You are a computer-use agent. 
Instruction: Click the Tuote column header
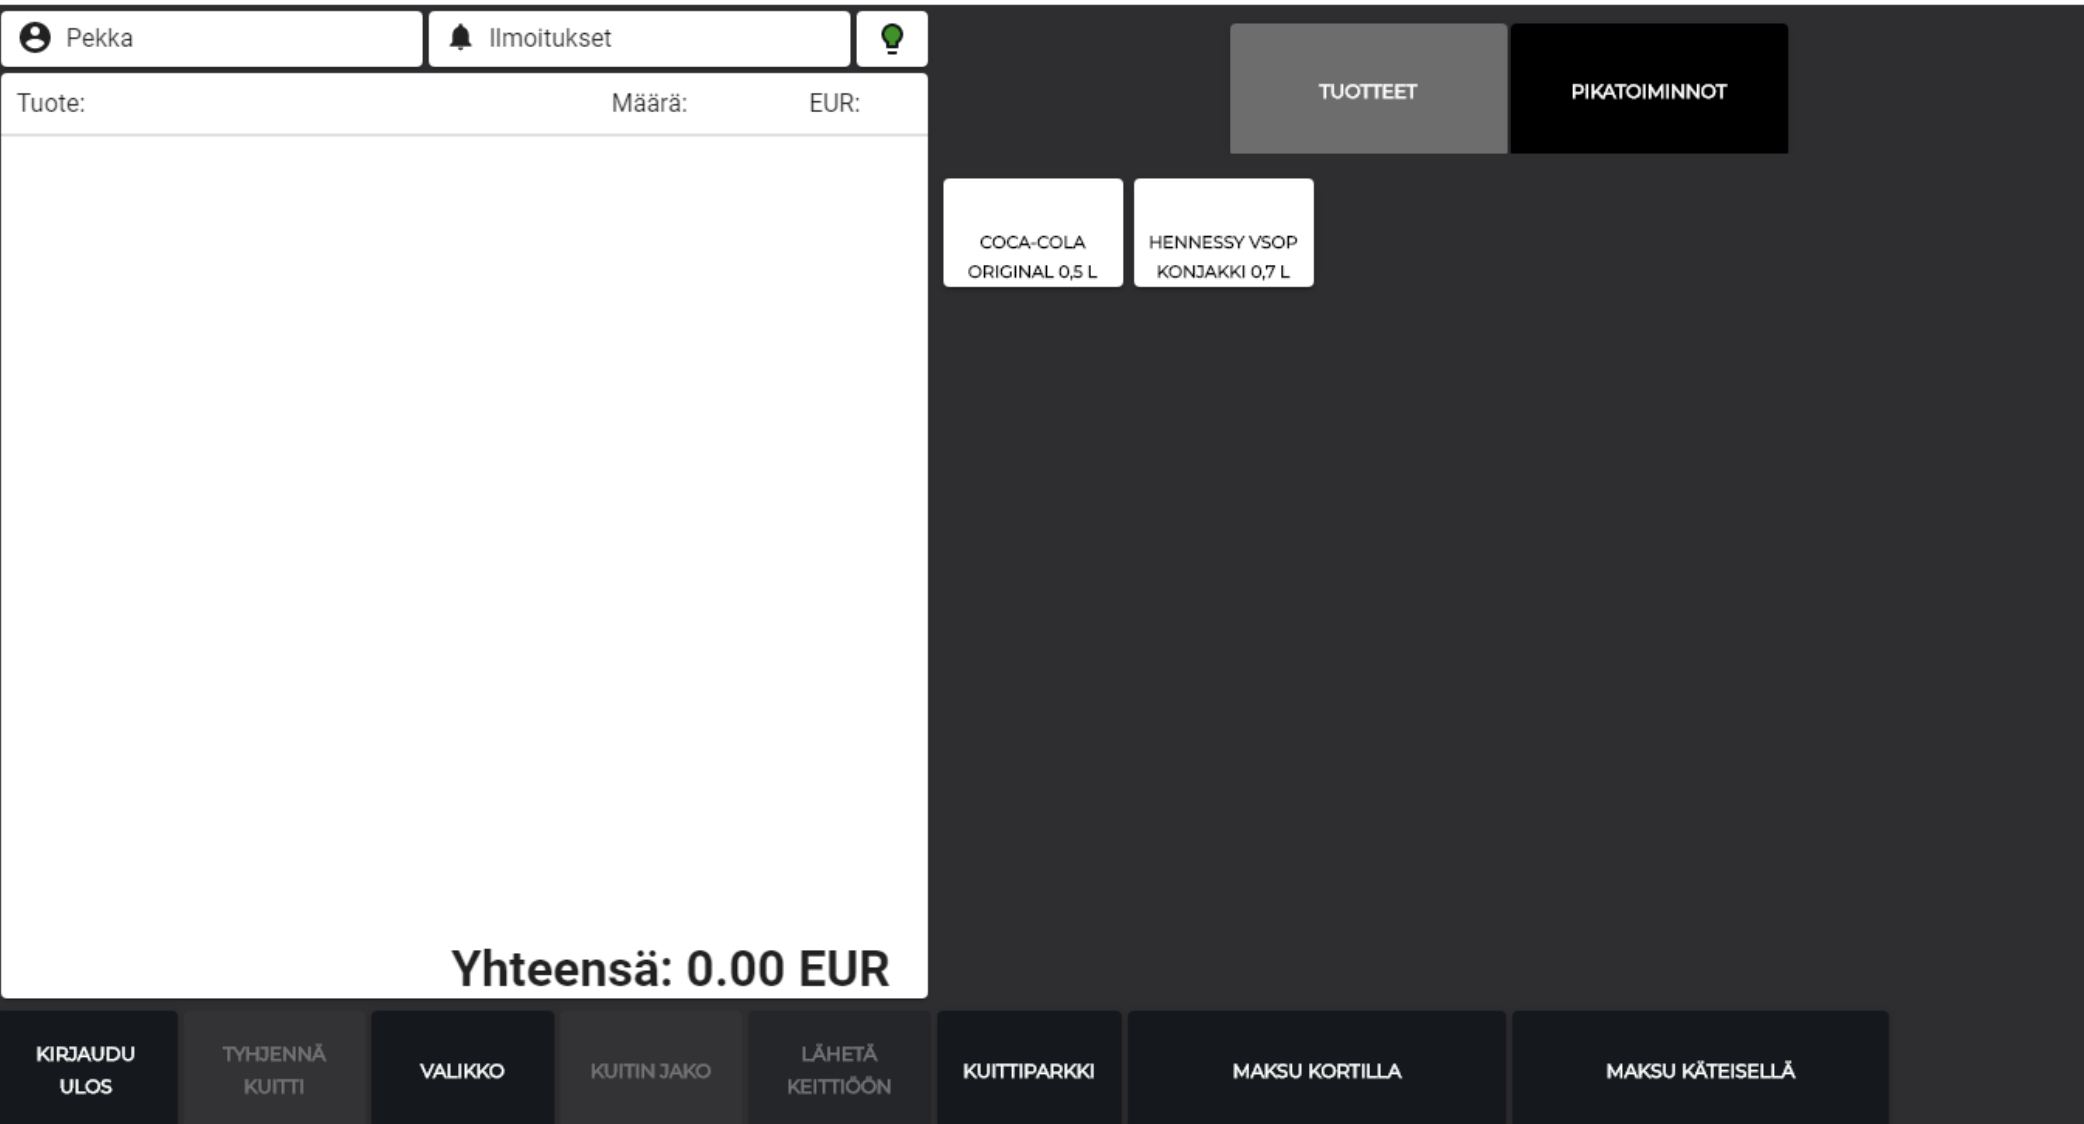[51, 103]
